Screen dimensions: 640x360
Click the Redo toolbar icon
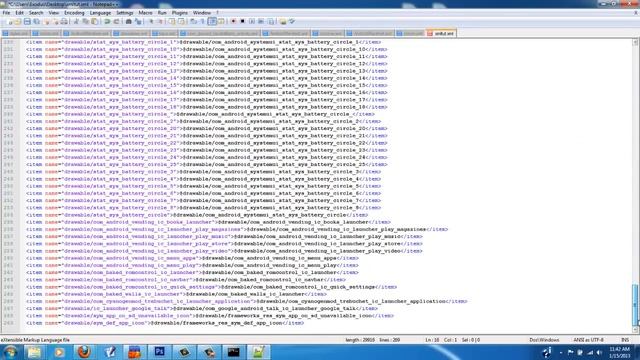(116, 21)
